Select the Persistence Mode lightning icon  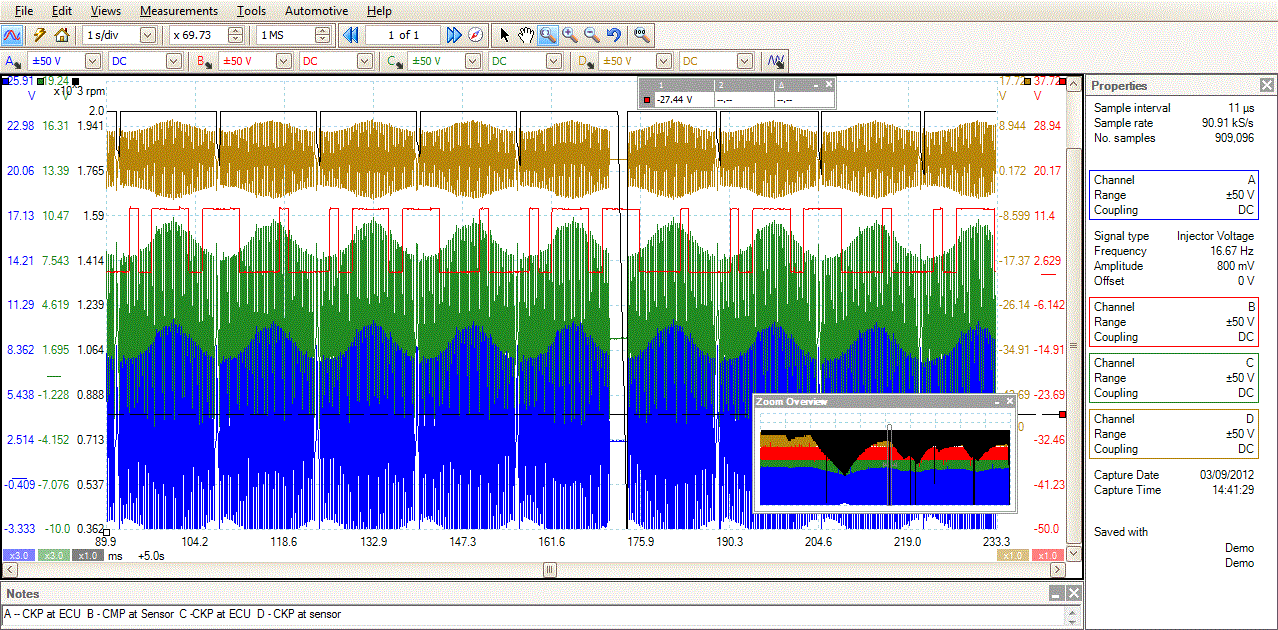[40, 35]
